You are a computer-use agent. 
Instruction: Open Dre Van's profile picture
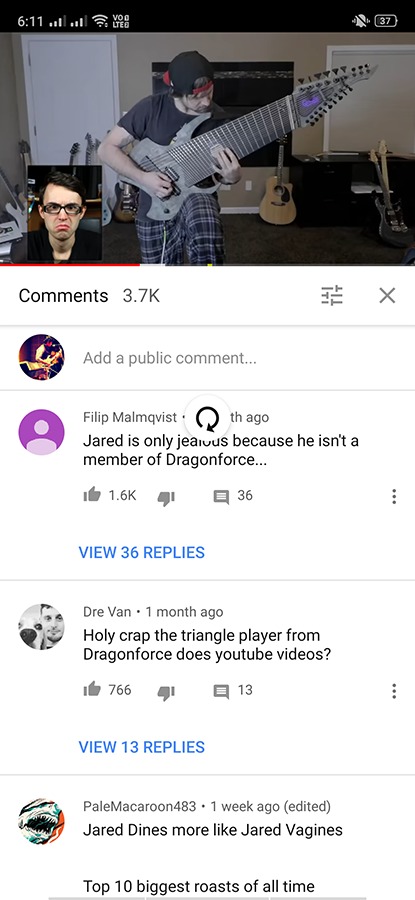pyautogui.click(x=41, y=627)
